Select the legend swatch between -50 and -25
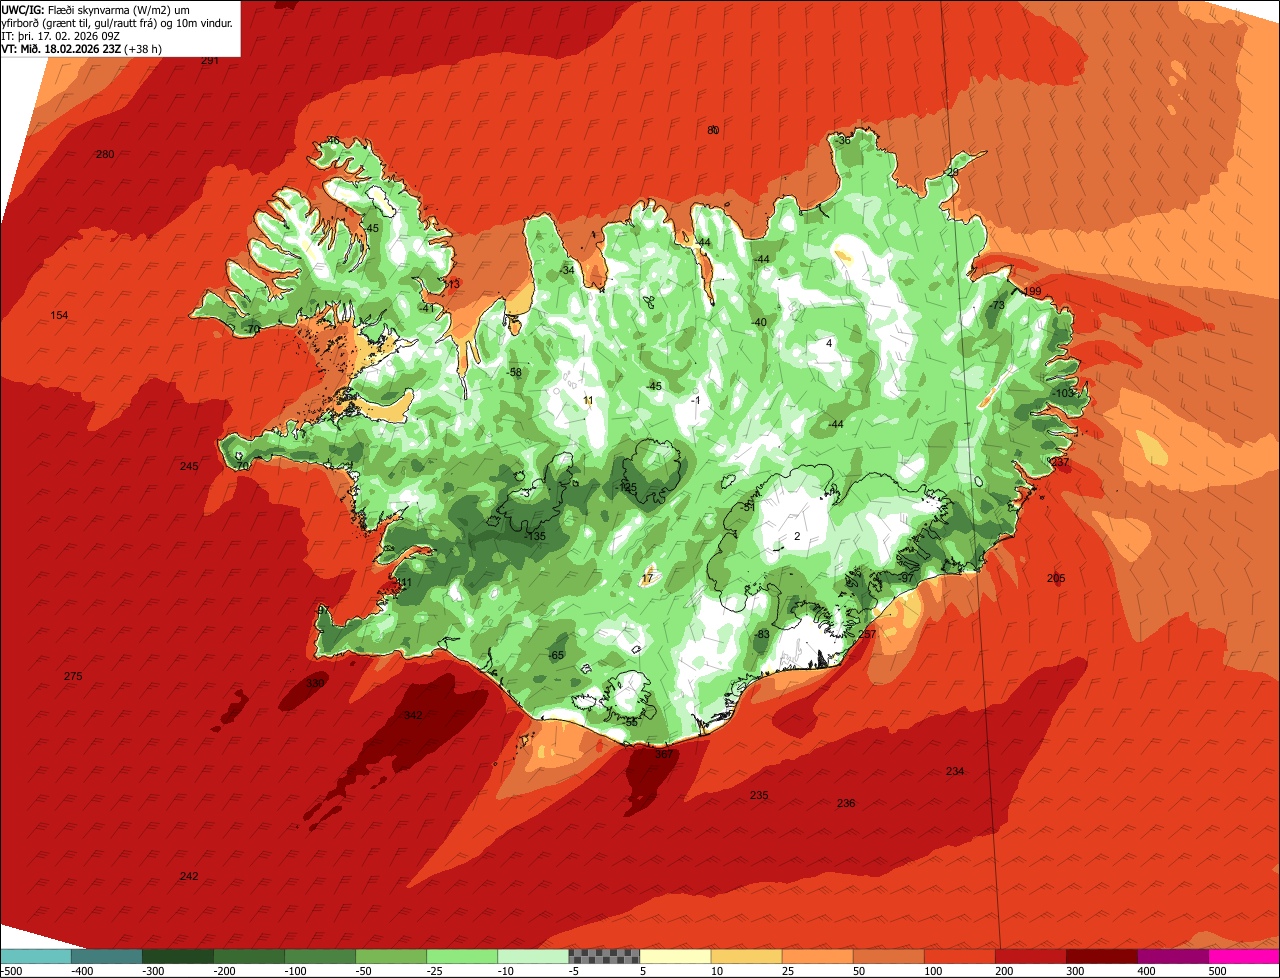1280x978 pixels. [391, 956]
